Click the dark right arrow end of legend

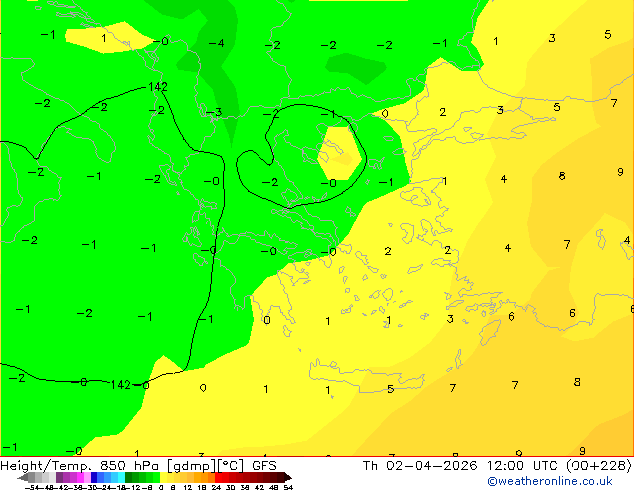click(288, 477)
